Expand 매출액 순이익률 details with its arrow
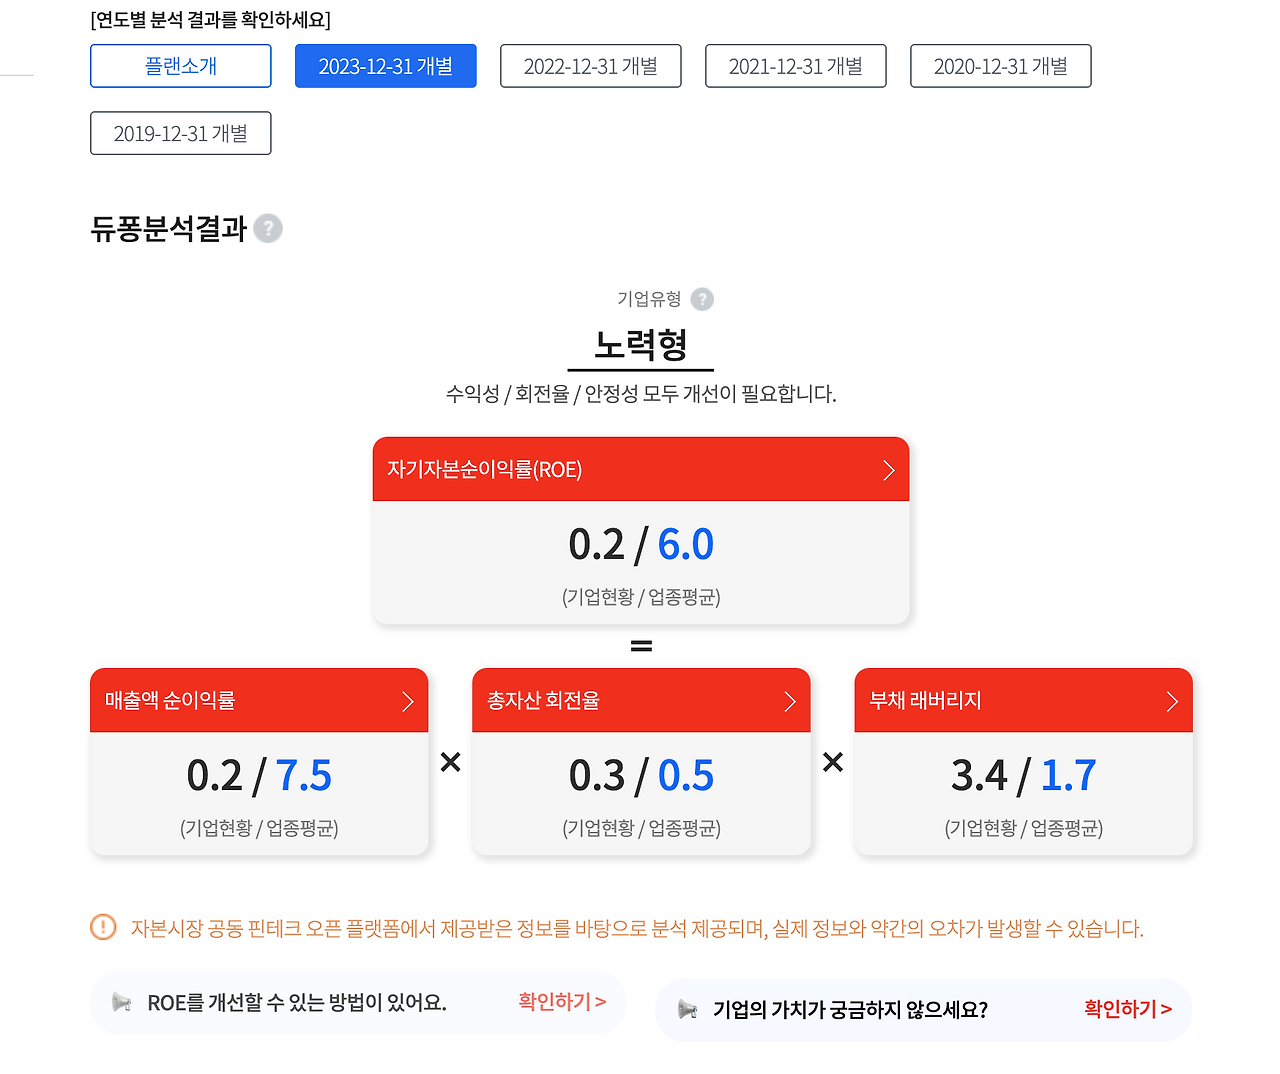This screenshot has width=1280, height=1074. click(x=407, y=701)
